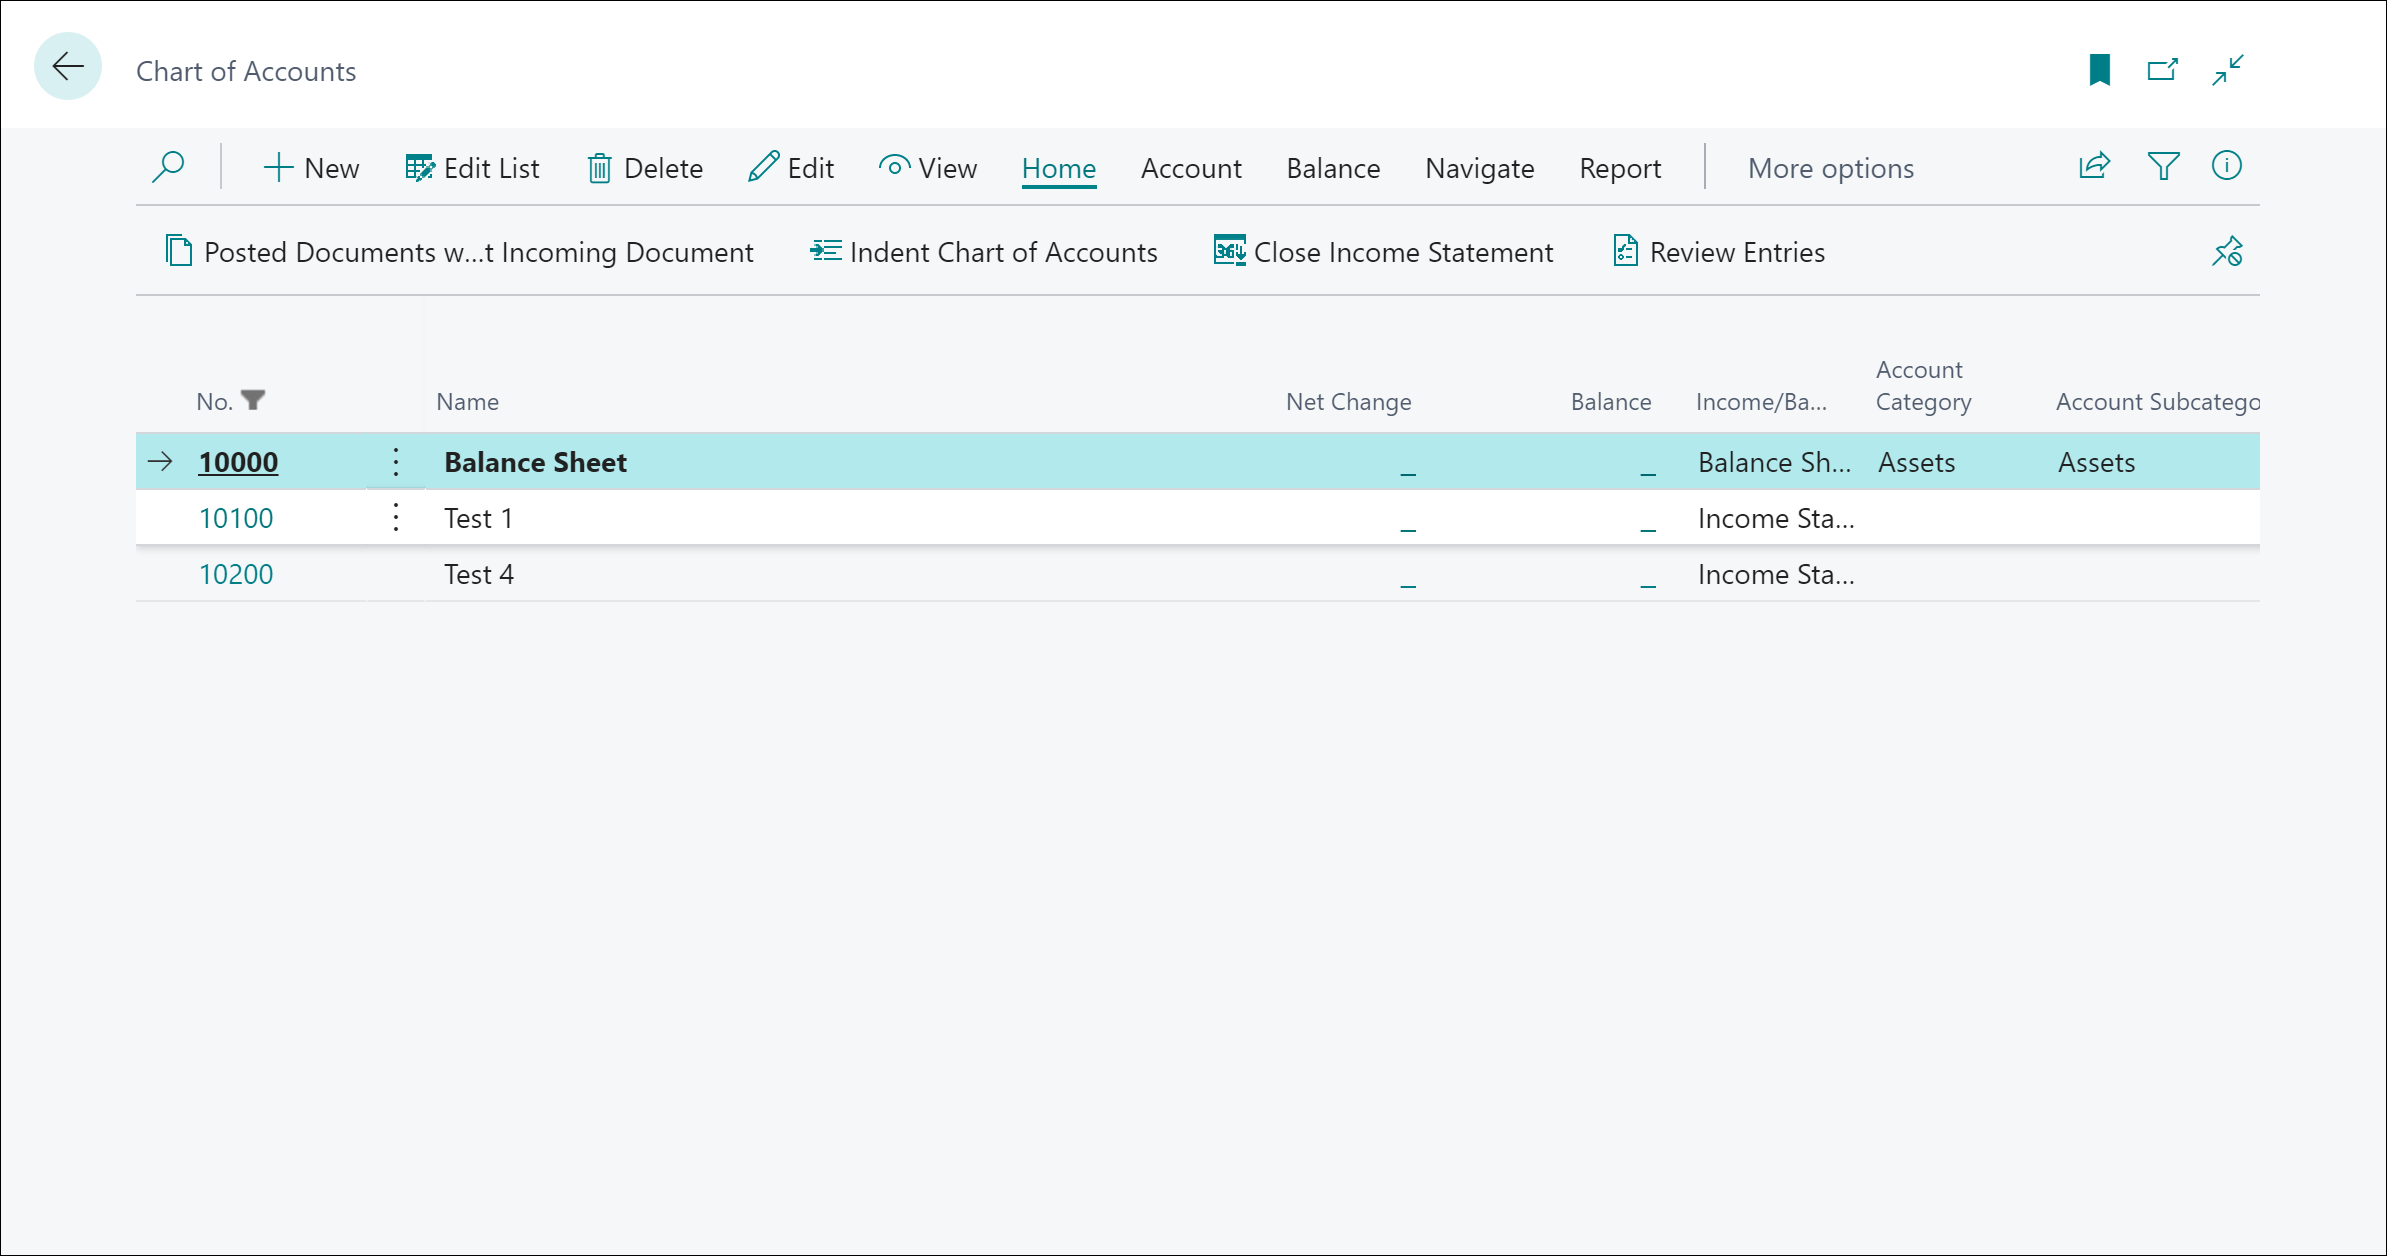Collapse the page with the shrink icon

click(x=2228, y=70)
